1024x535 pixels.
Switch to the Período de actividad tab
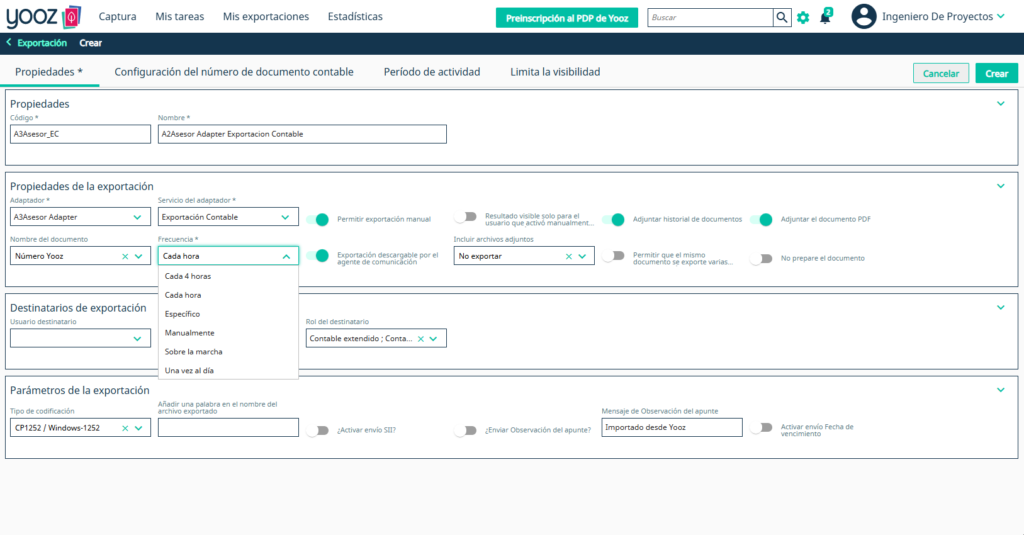[432, 72]
